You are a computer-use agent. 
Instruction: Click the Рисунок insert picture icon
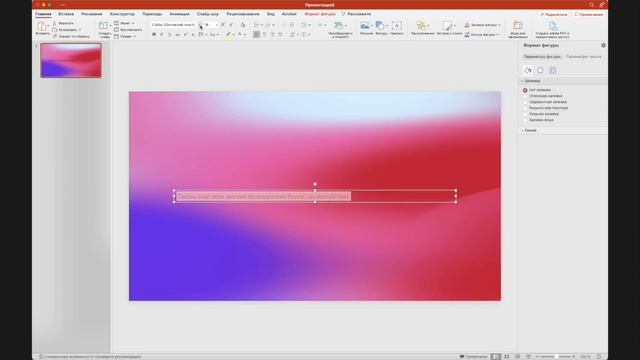pyautogui.click(x=365, y=26)
